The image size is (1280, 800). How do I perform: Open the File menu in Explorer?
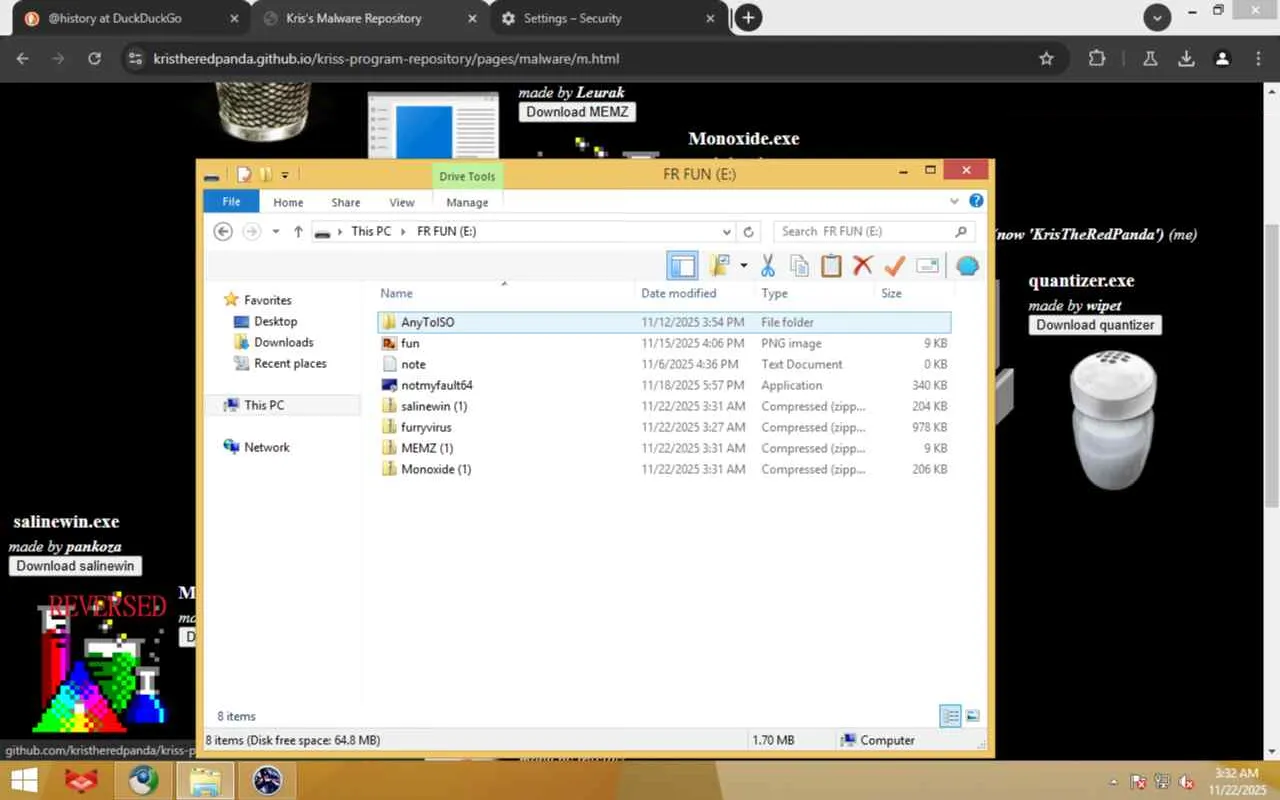point(231,202)
